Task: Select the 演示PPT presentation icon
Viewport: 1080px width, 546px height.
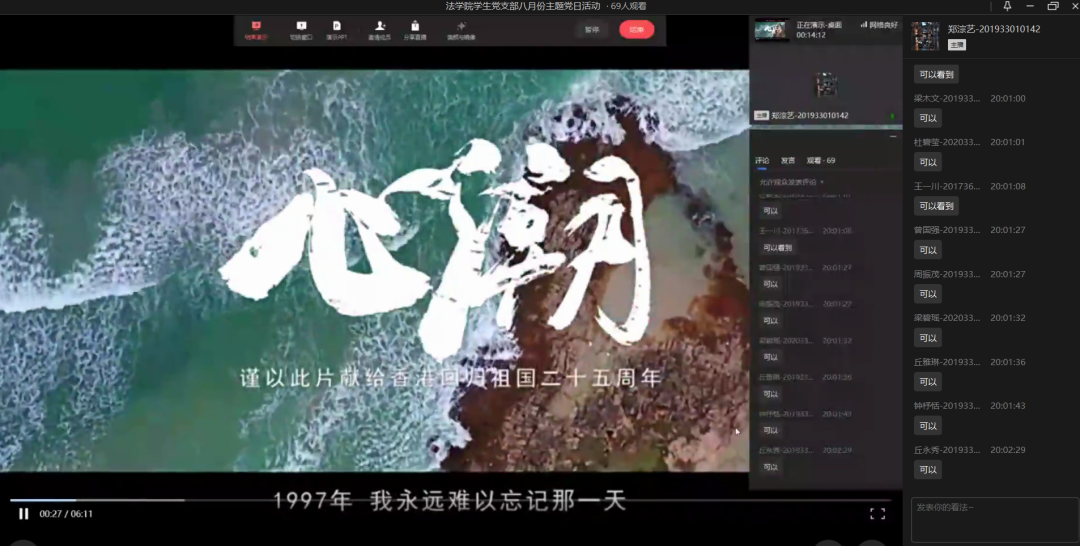Action: click(336, 26)
